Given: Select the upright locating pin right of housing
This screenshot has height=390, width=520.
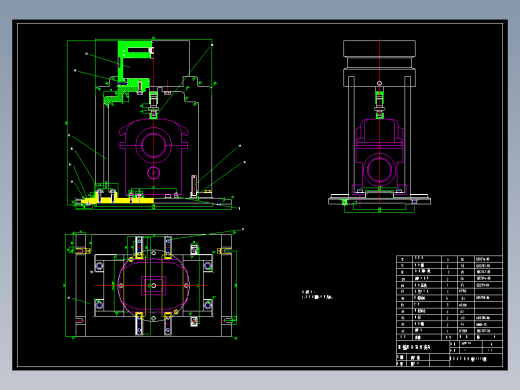Looking at the screenshot, I should click(194, 186).
